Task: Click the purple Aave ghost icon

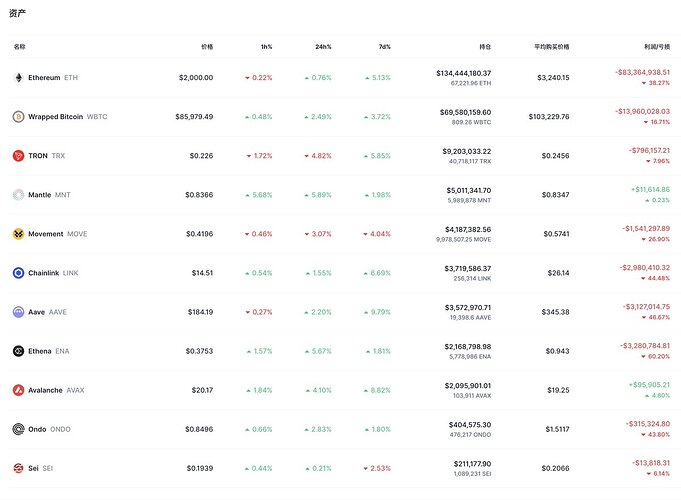Action: (18, 312)
